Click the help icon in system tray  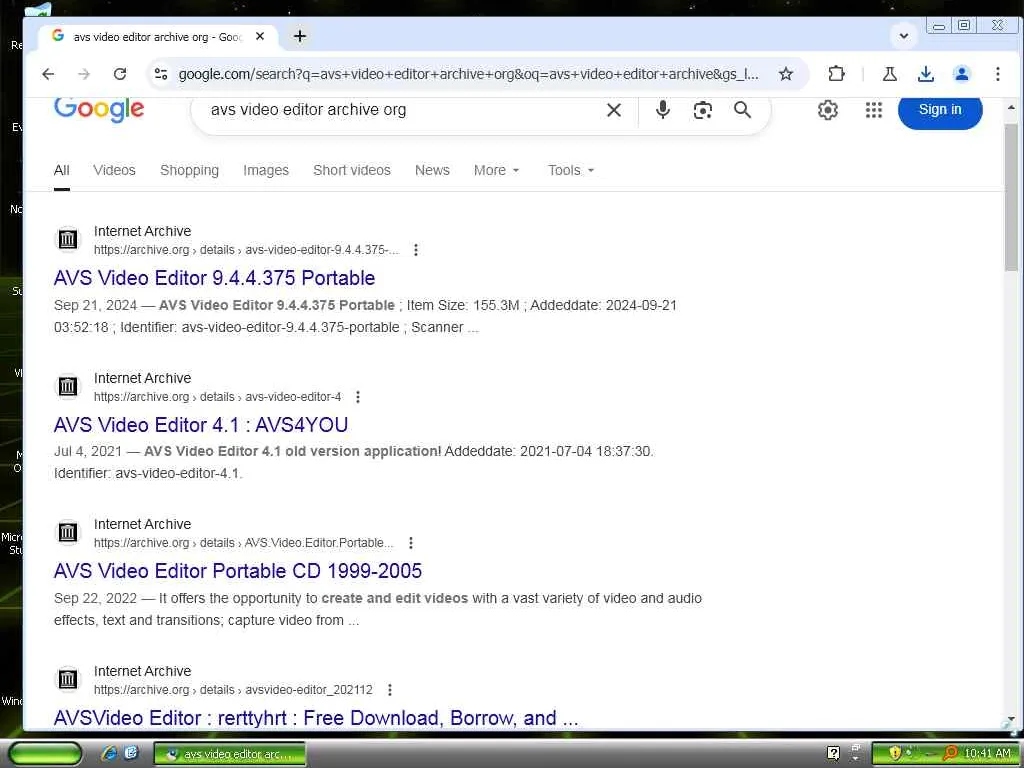833,753
